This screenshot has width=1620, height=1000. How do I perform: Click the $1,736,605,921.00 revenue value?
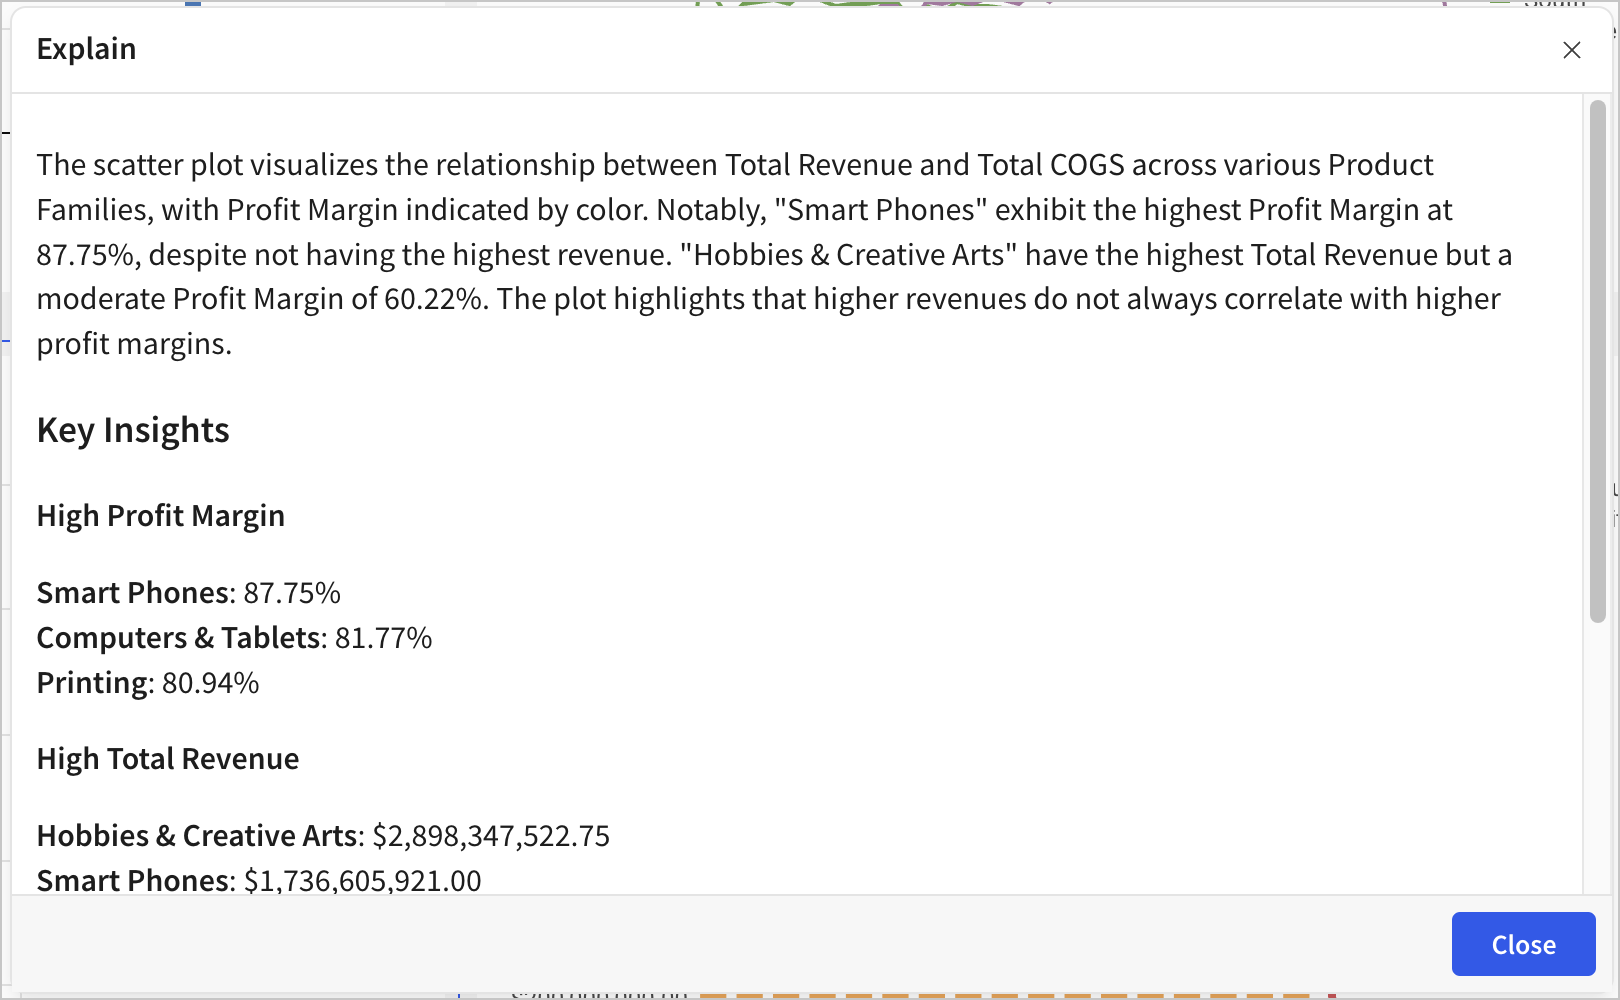point(363,881)
